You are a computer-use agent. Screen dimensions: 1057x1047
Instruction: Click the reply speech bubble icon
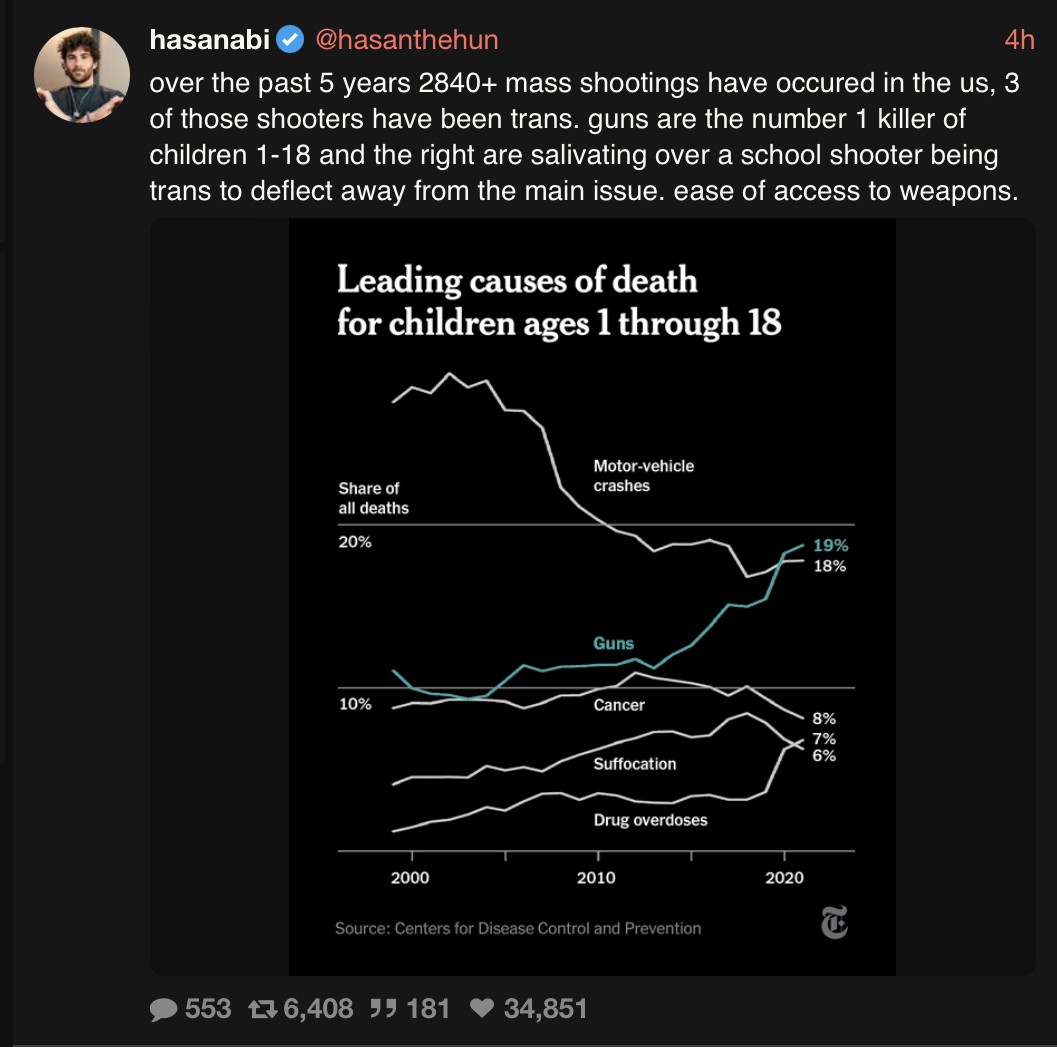tap(163, 1009)
